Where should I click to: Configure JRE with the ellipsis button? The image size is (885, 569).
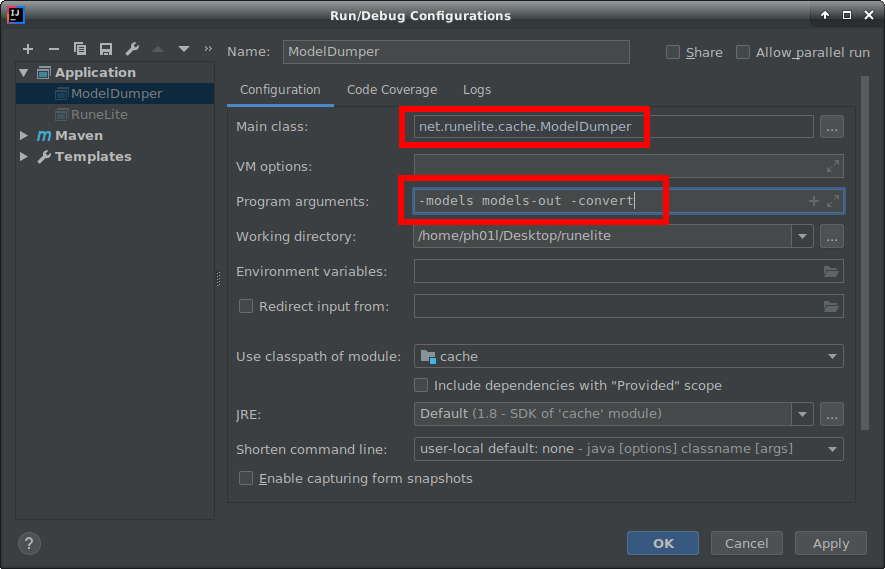coord(831,414)
